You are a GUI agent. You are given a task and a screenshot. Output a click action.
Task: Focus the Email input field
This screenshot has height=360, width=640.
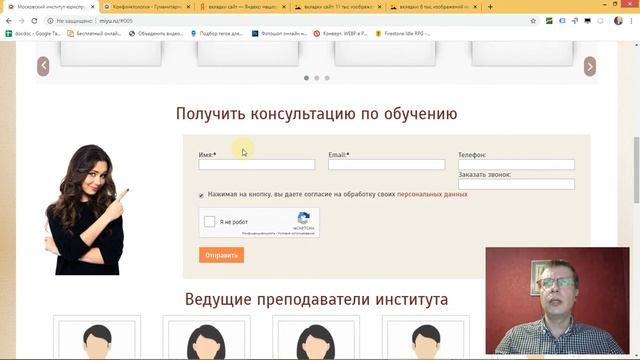tap(387, 164)
